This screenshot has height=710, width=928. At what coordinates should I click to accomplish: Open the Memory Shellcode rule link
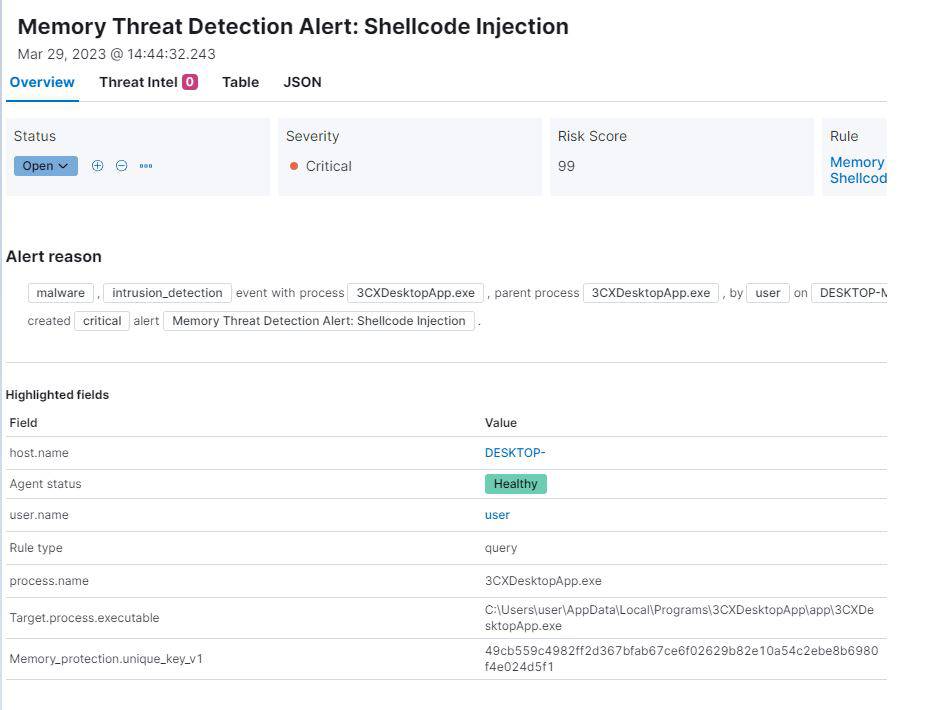(x=857, y=170)
